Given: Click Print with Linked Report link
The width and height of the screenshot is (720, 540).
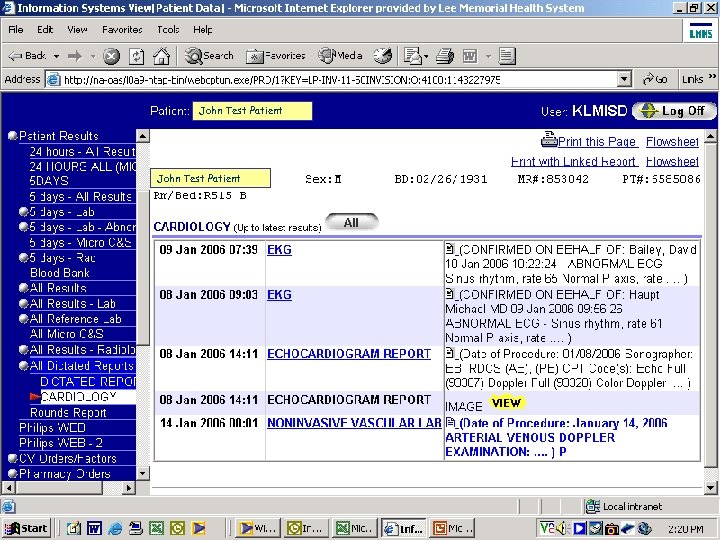Looking at the screenshot, I should pos(573,161).
